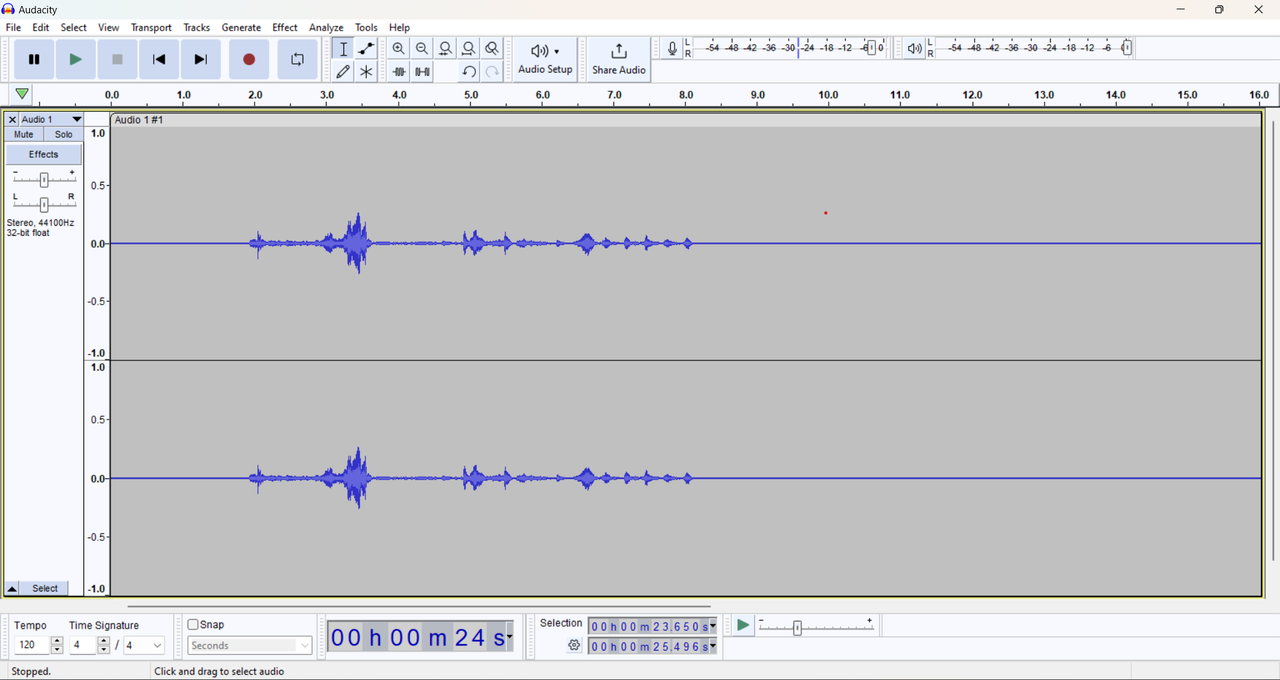Click Play-at-Speed green button
Viewport: 1280px width, 680px height.
(743, 626)
